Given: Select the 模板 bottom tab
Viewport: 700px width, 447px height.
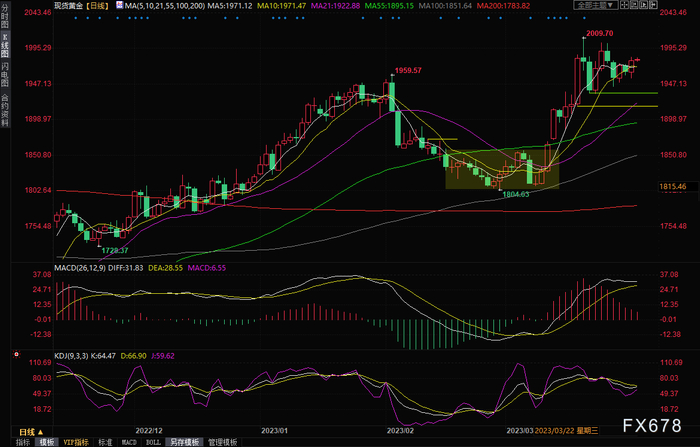Looking at the screenshot, I should (46, 442).
